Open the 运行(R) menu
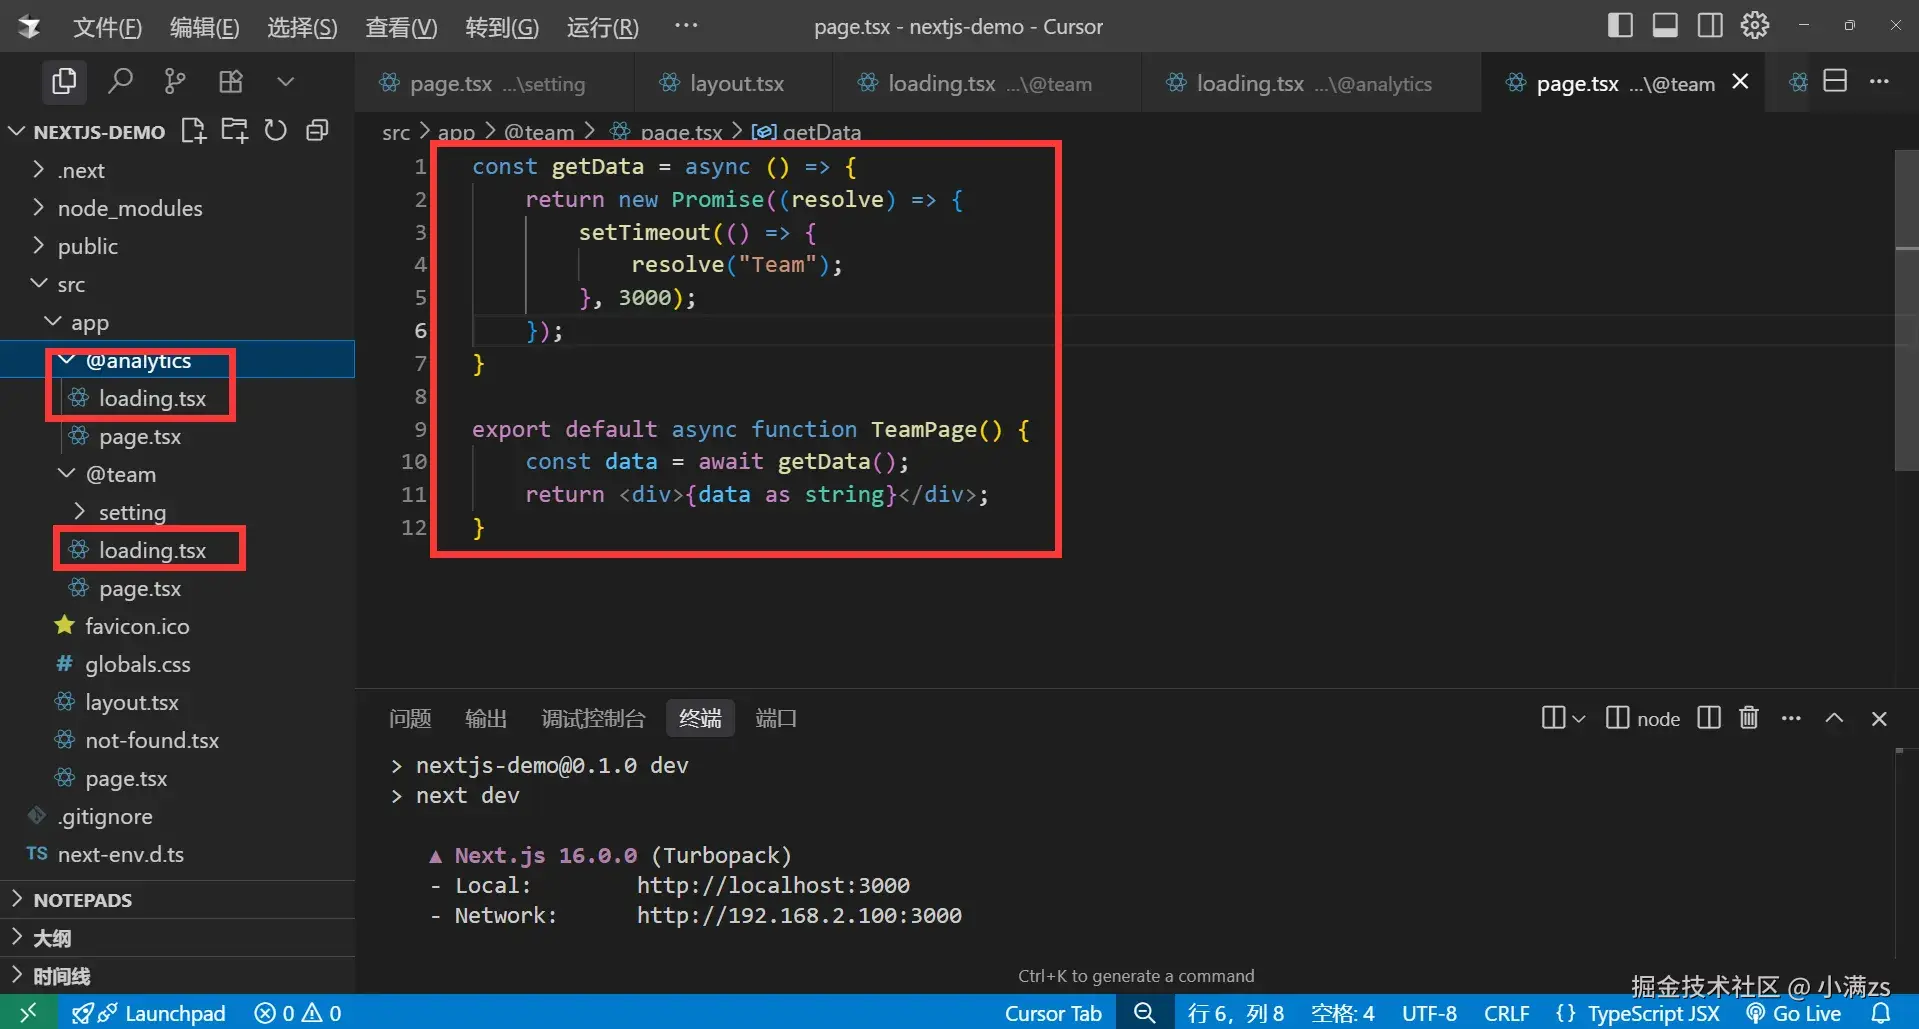The image size is (1919, 1029). point(602,27)
